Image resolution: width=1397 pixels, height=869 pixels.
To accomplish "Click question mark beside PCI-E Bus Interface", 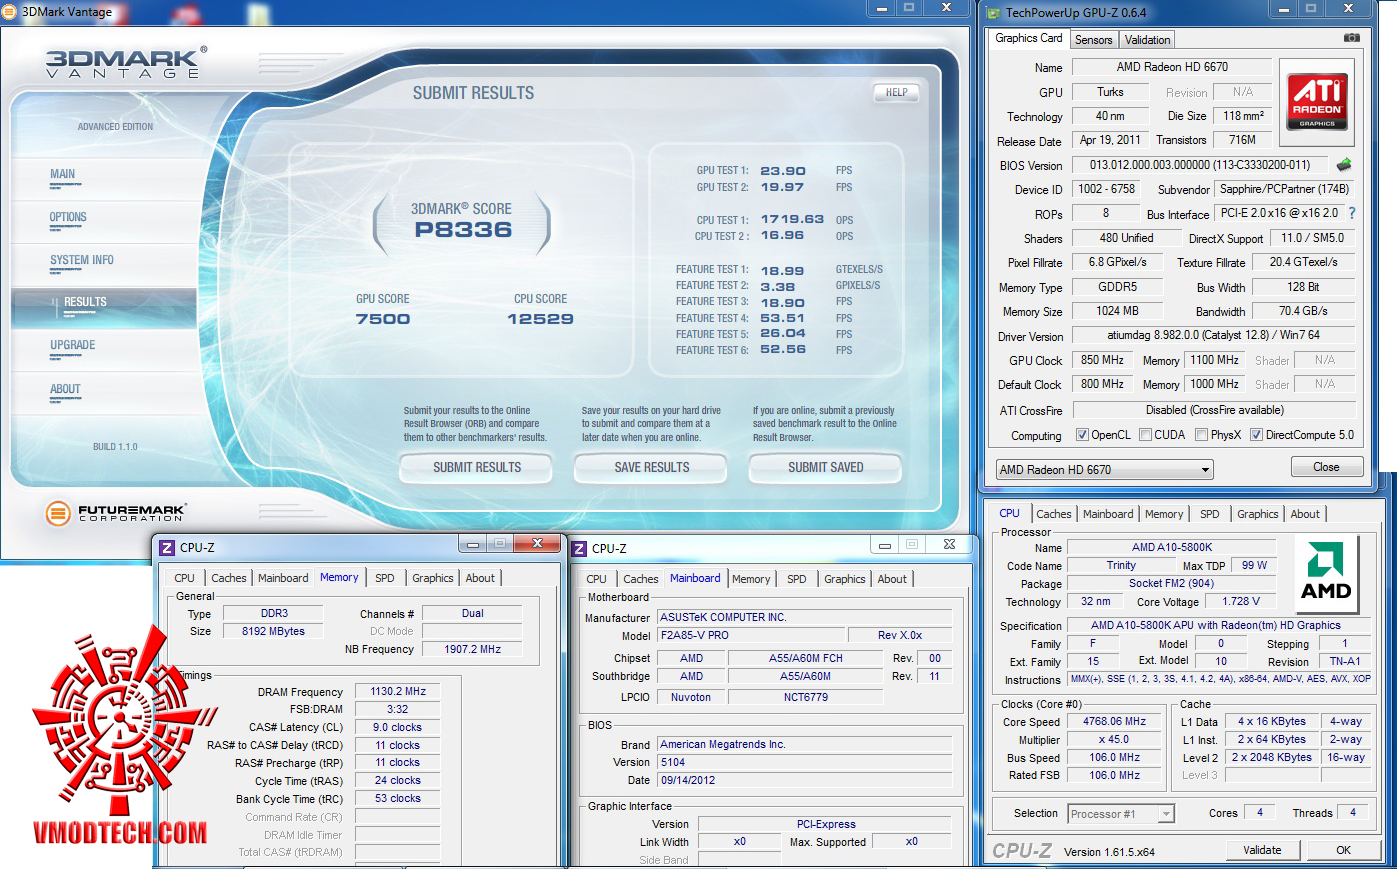I will [x=1350, y=213].
